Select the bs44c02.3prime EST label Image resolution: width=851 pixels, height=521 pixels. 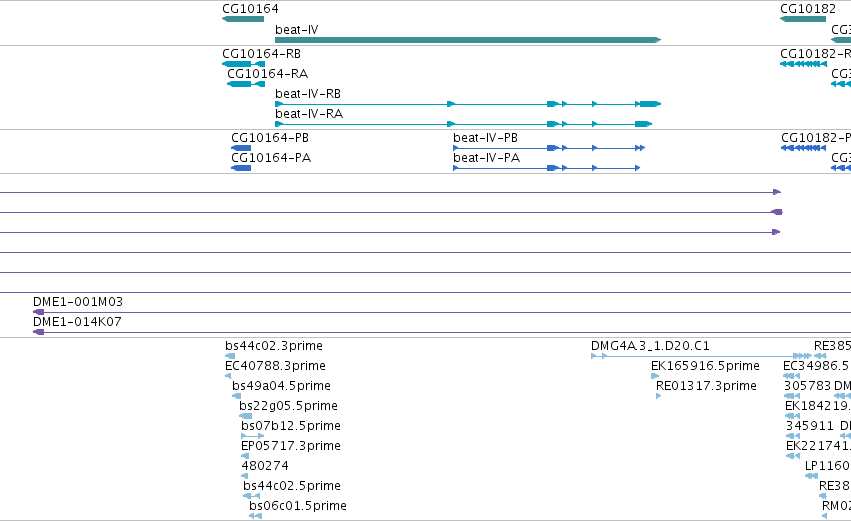click(274, 346)
